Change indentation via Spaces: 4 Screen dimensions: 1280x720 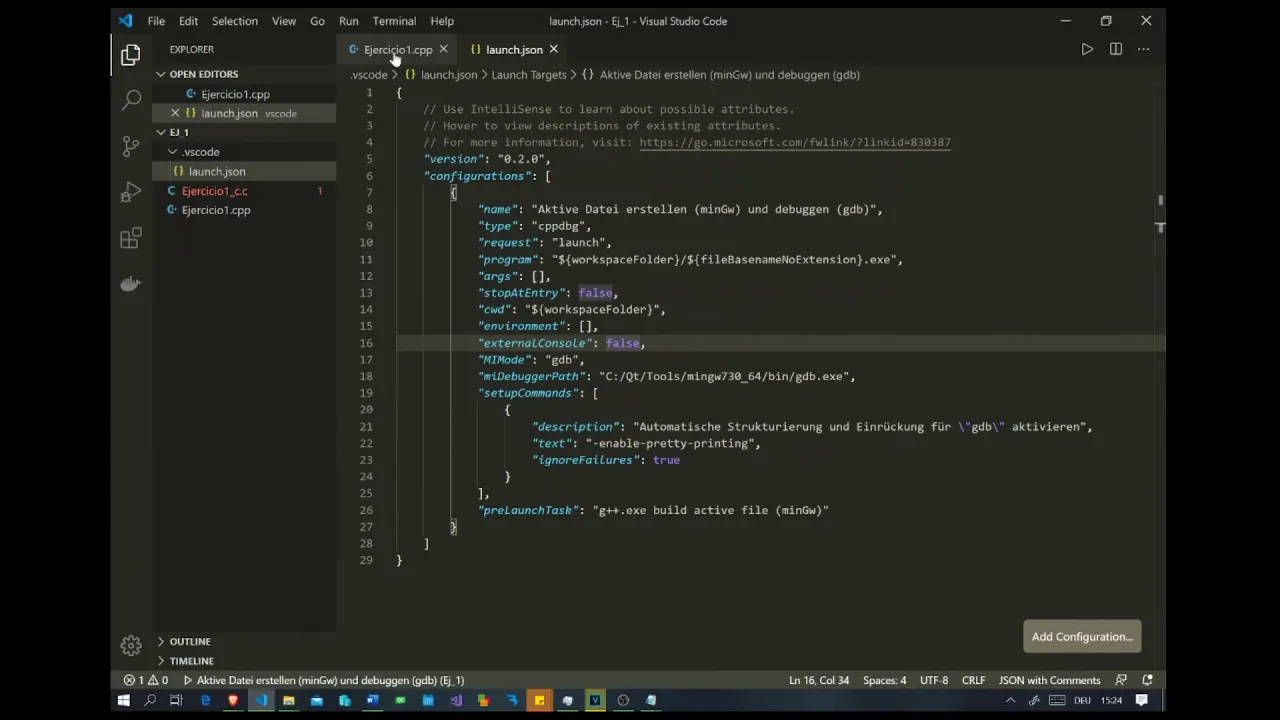pos(884,680)
